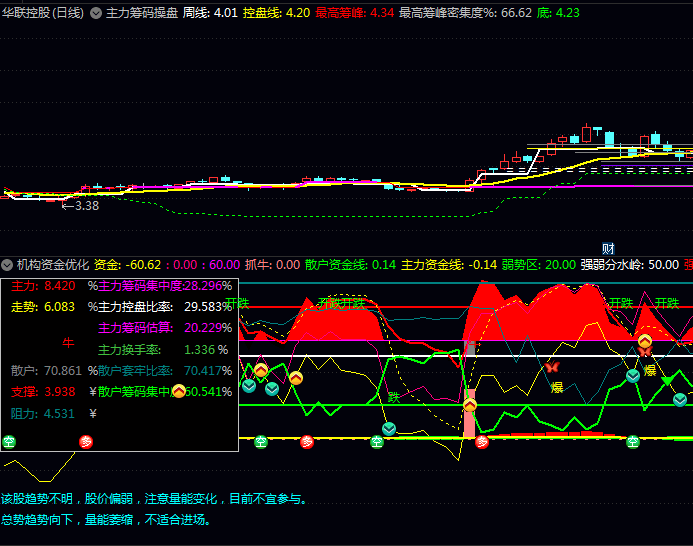Click teal down-arrow icon beside the 跌 label
693x546 pixels.
click(389, 429)
